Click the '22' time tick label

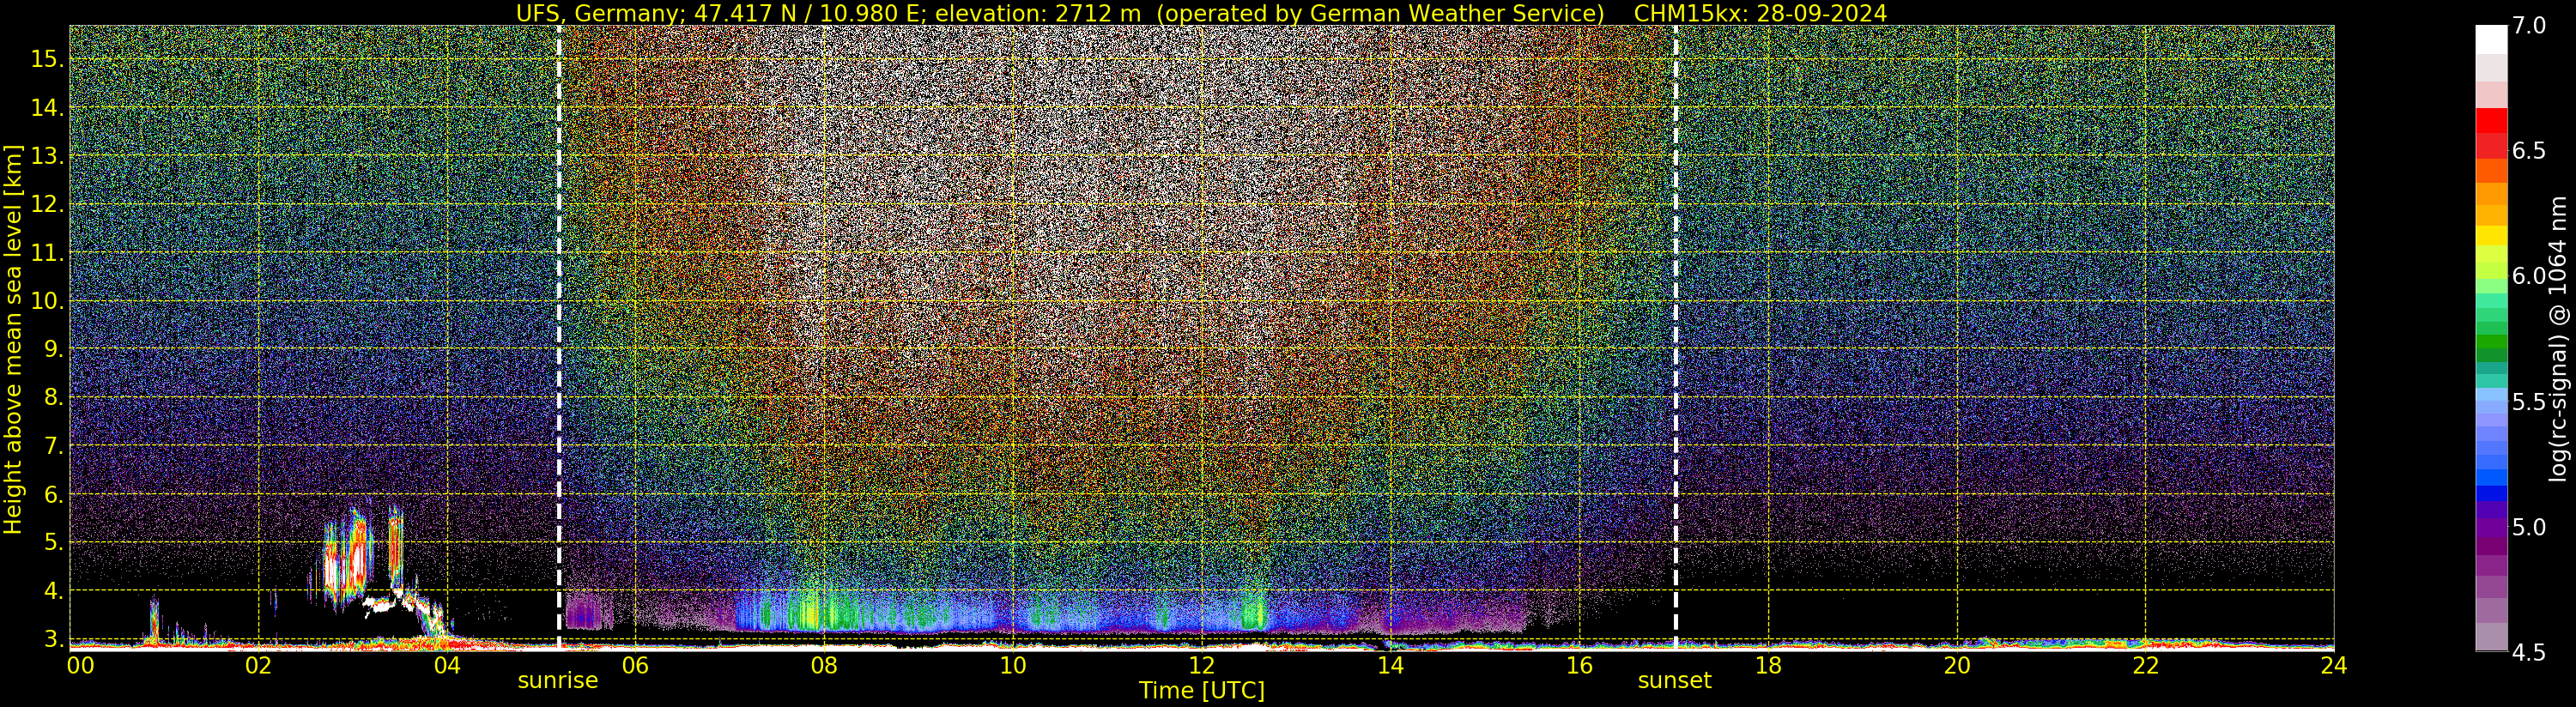pos(2146,665)
